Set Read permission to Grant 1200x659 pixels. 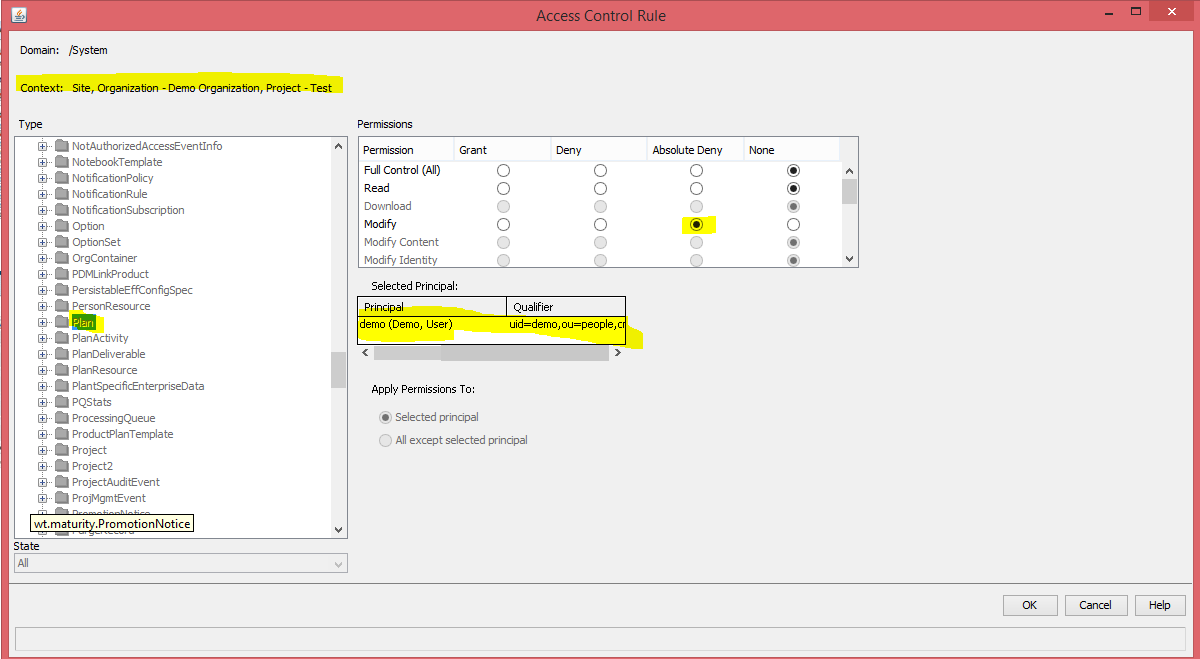click(503, 188)
